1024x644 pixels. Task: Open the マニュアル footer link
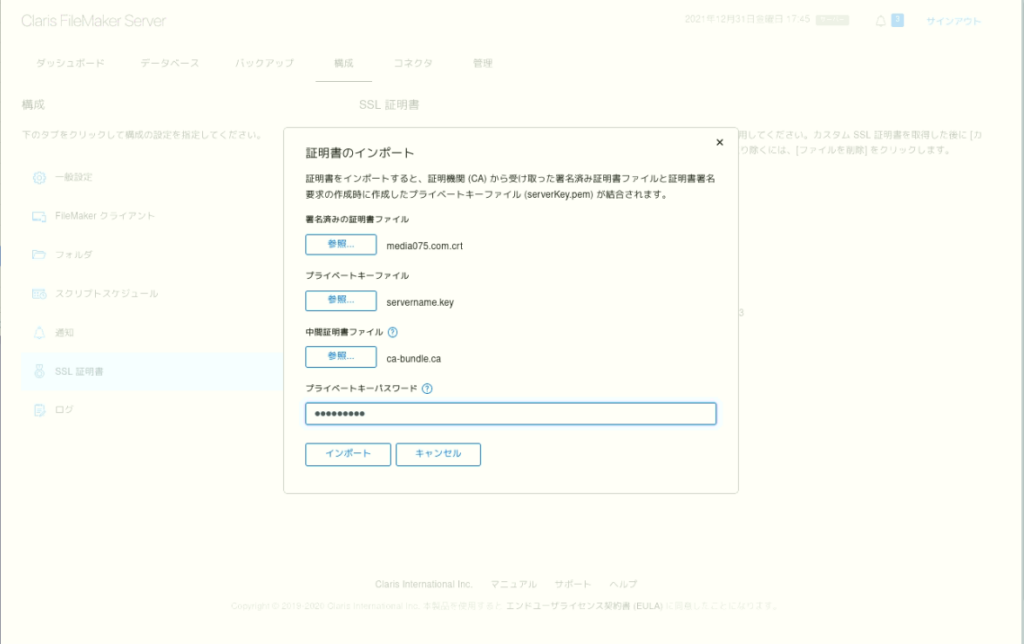[x=513, y=584]
